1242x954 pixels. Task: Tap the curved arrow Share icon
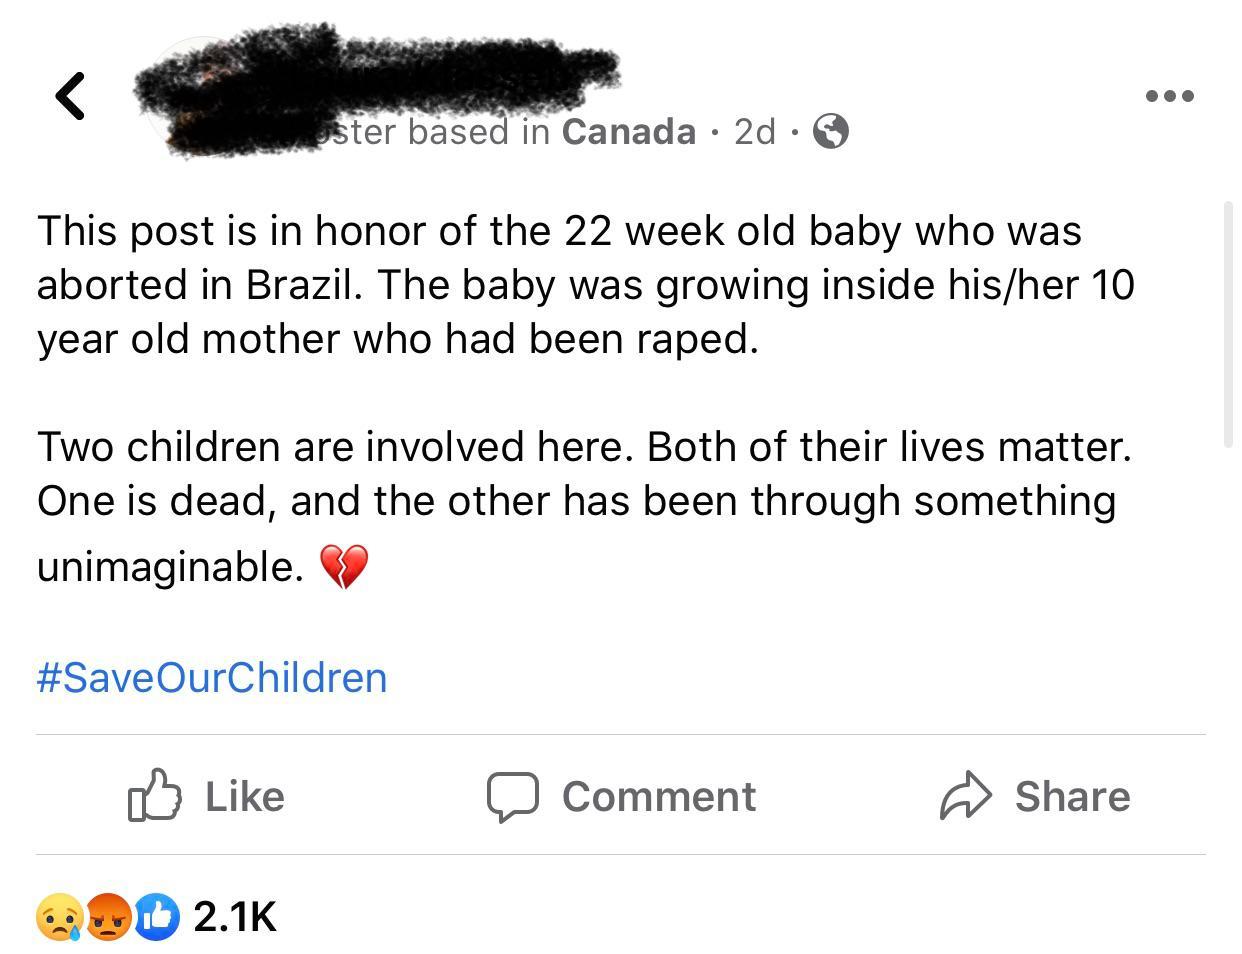coord(965,796)
